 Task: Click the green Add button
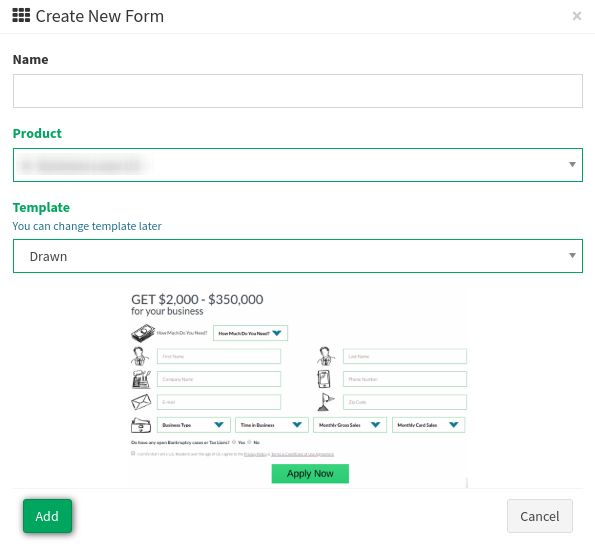(x=47, y=516)
